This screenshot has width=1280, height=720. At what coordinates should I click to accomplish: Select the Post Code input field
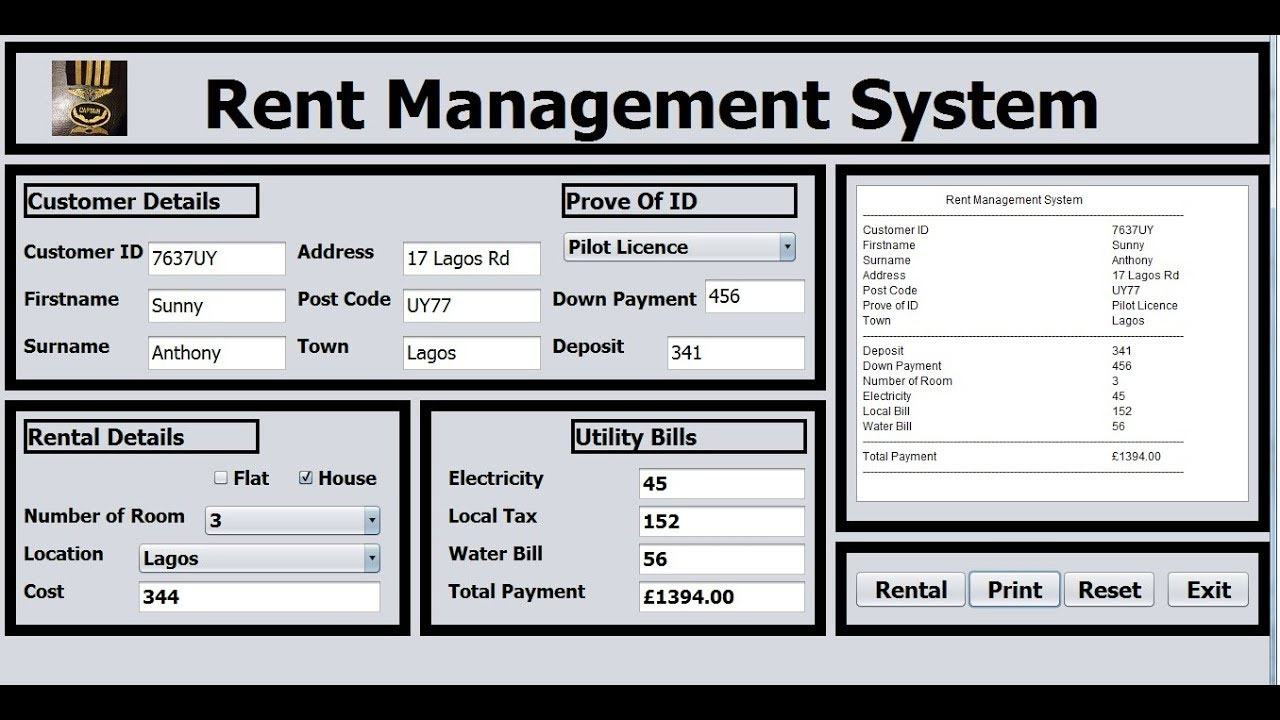(471, 306)
